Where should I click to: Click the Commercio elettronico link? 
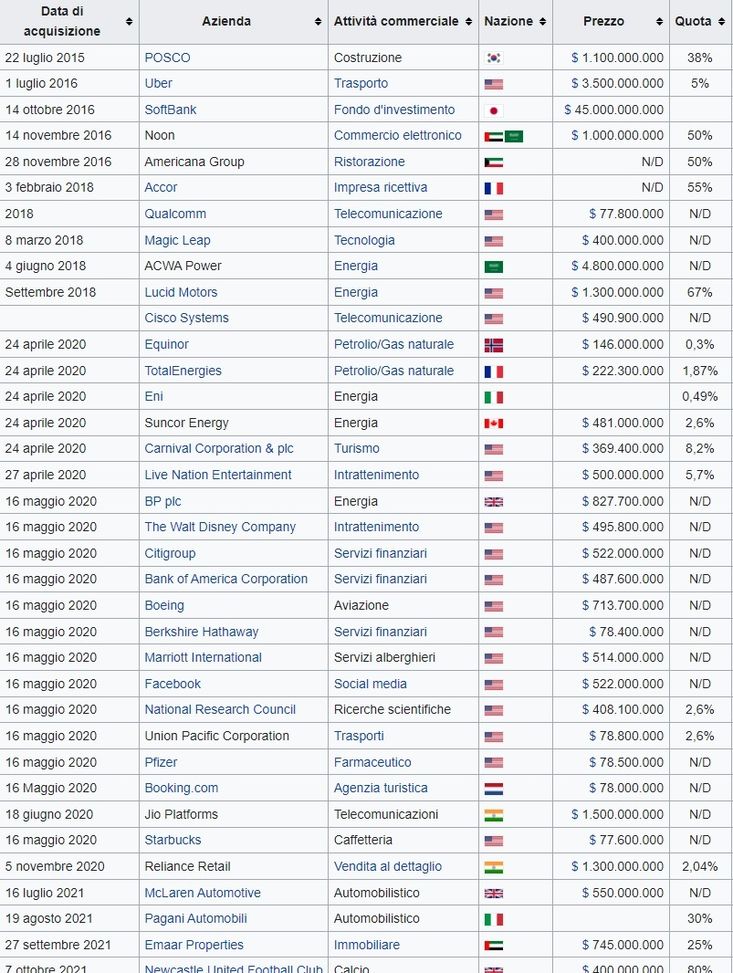pos(397,136)
